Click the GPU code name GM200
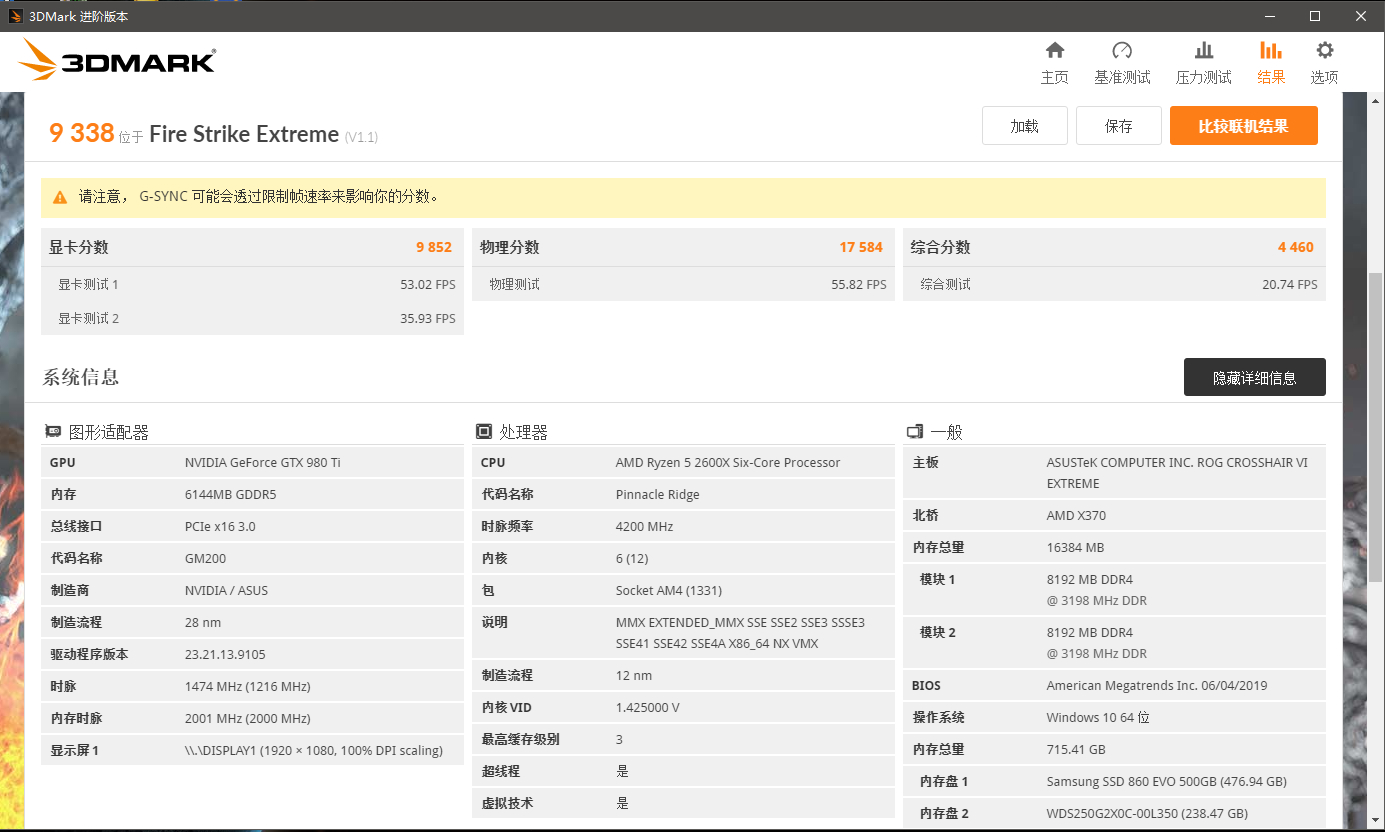 pos(205,558)
